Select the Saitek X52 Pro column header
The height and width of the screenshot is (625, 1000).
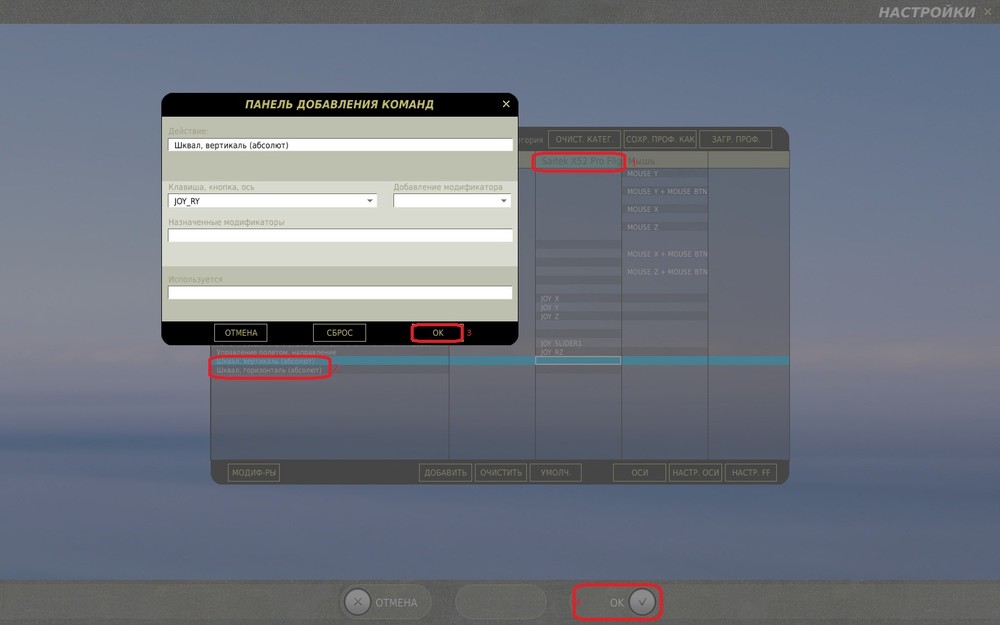pyautogui.click(x=578, y=161)
